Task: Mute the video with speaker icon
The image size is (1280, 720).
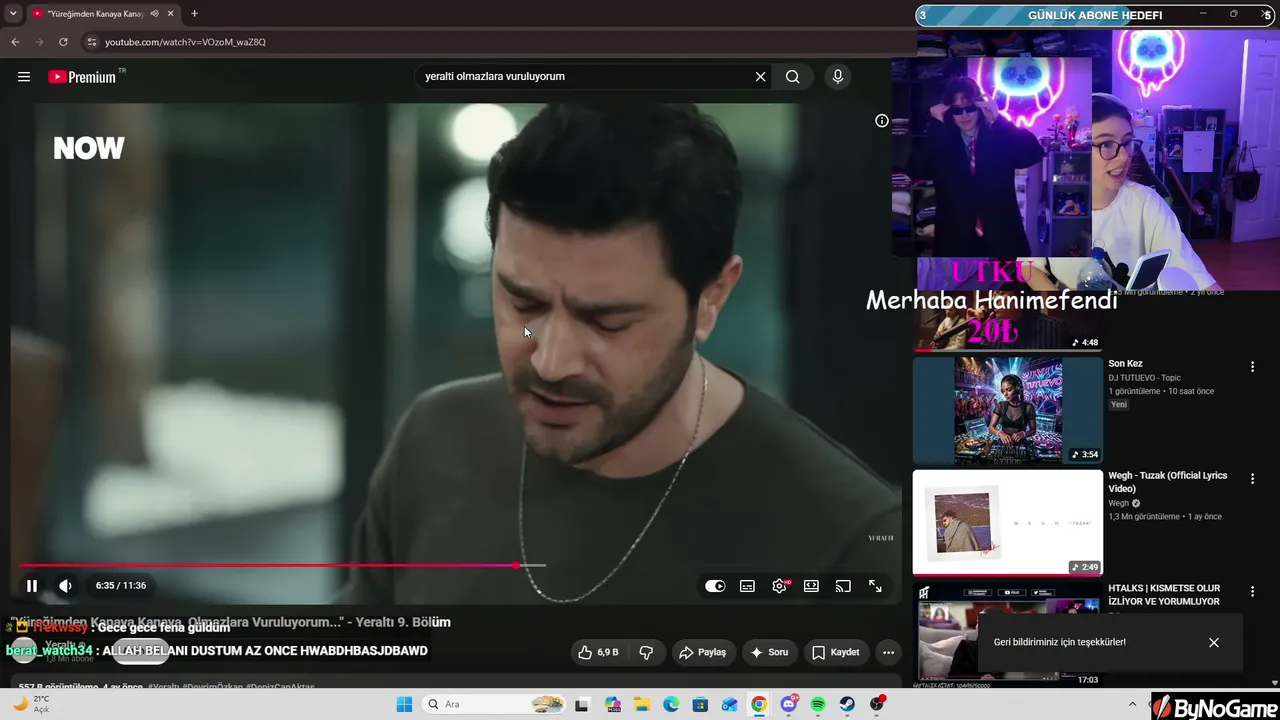Action: (x=65, y=586)
